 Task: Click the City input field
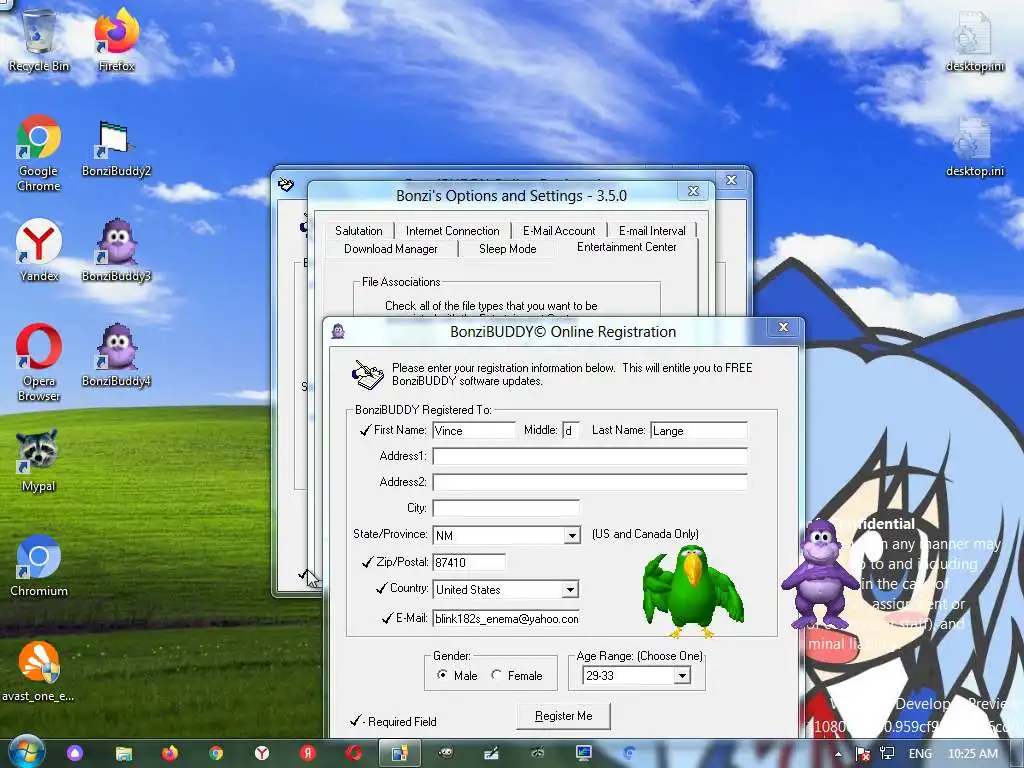click(x=505, y=508)
